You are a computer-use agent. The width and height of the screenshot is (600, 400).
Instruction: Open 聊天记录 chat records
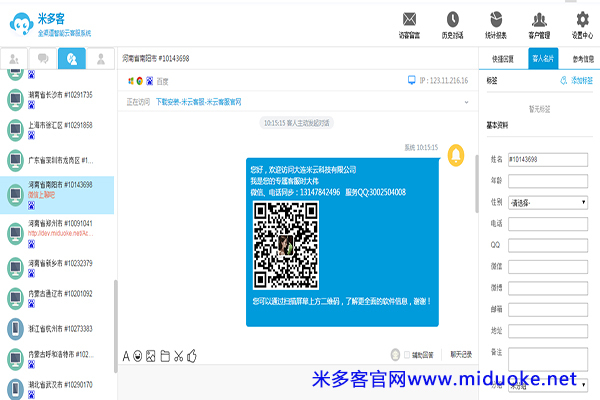461,355
